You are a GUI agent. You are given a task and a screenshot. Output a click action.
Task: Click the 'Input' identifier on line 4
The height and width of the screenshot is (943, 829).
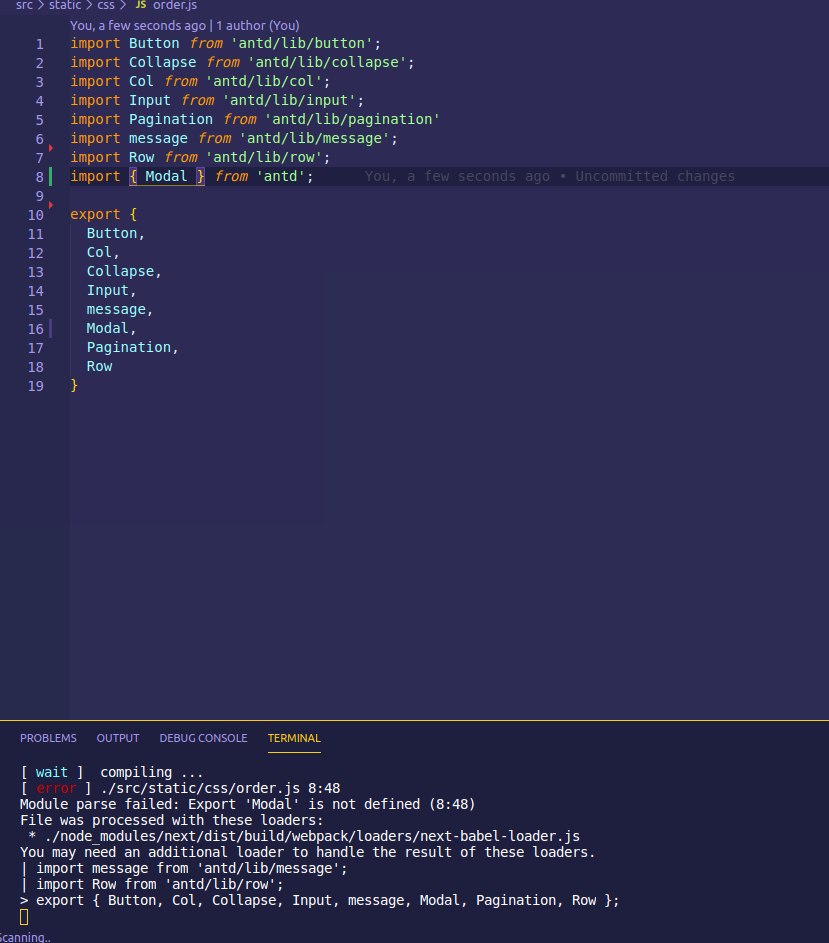tap(150, 100)
